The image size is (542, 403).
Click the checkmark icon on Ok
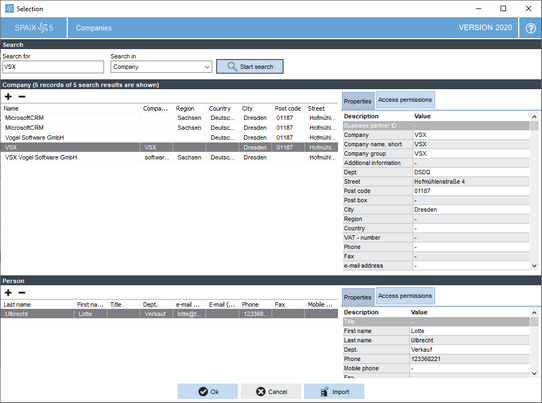(x=203, y=392)
